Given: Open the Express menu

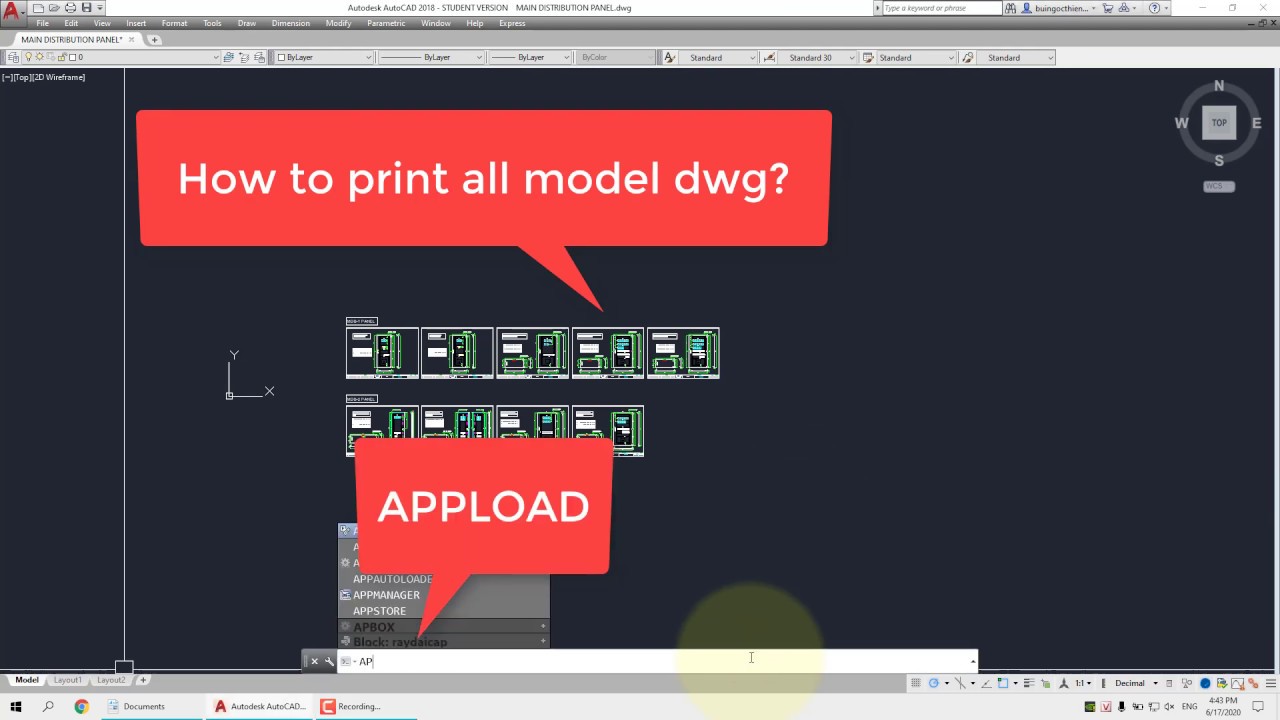Looking at the screenshot, I should point(512,23).
